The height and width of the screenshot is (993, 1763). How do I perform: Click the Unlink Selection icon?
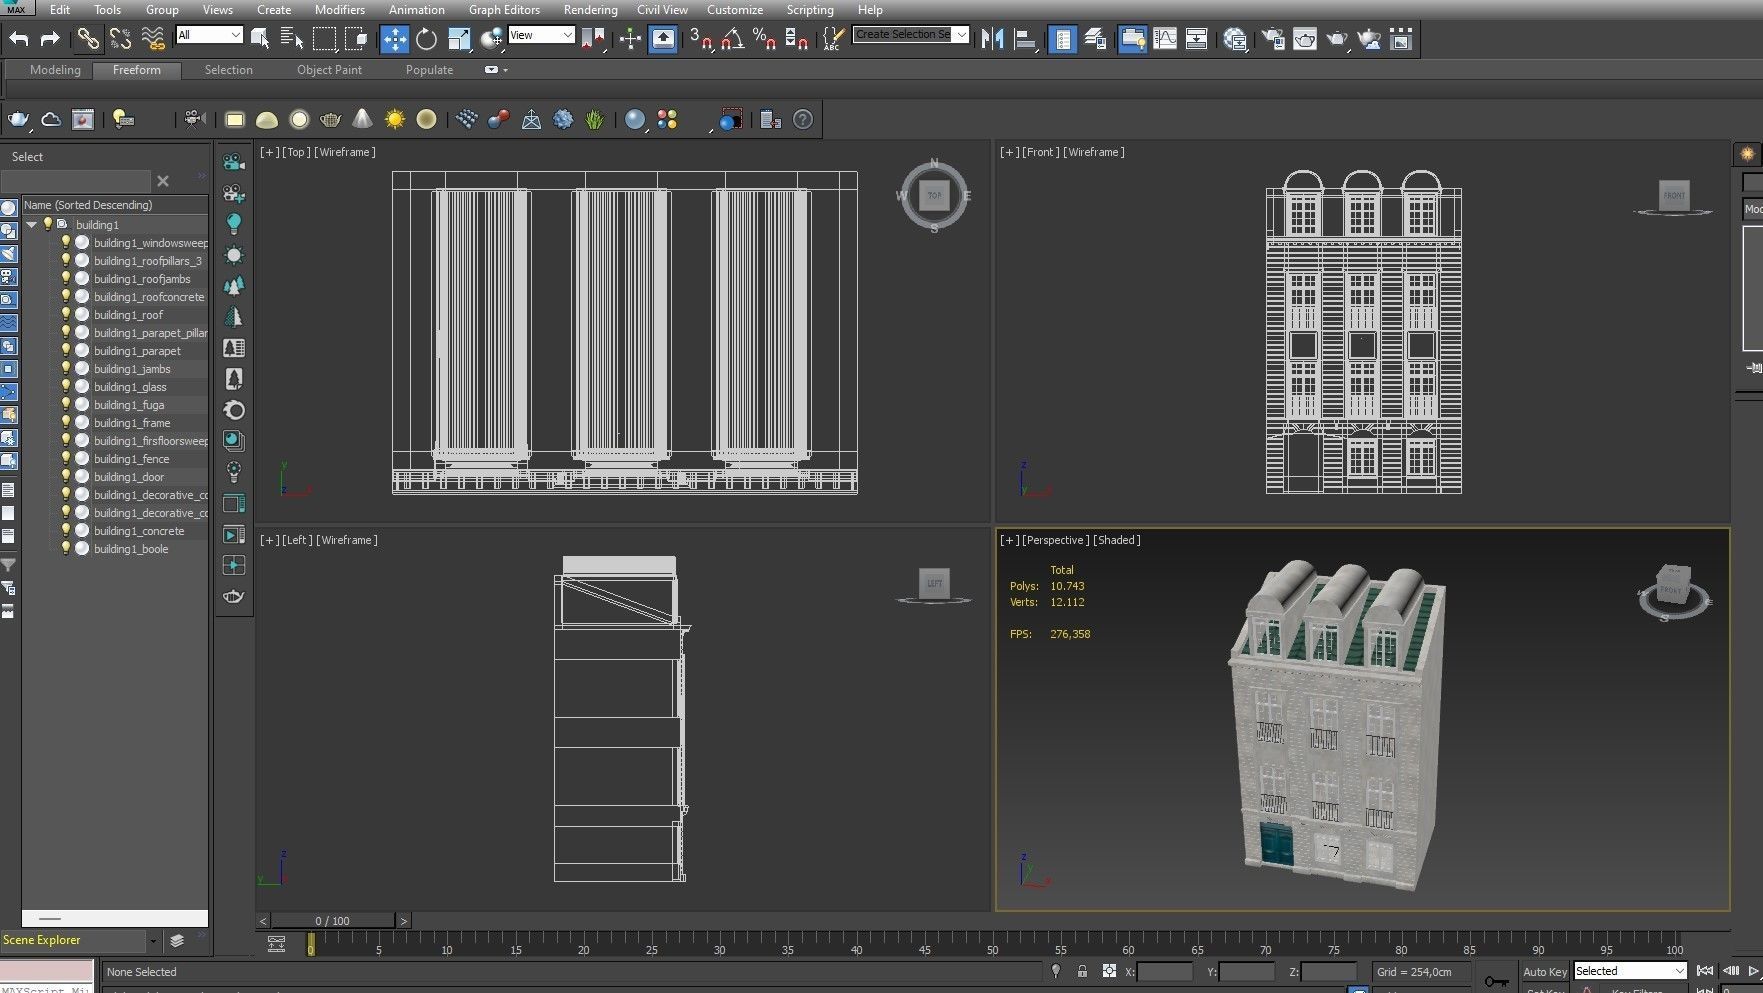pos(120,39)
